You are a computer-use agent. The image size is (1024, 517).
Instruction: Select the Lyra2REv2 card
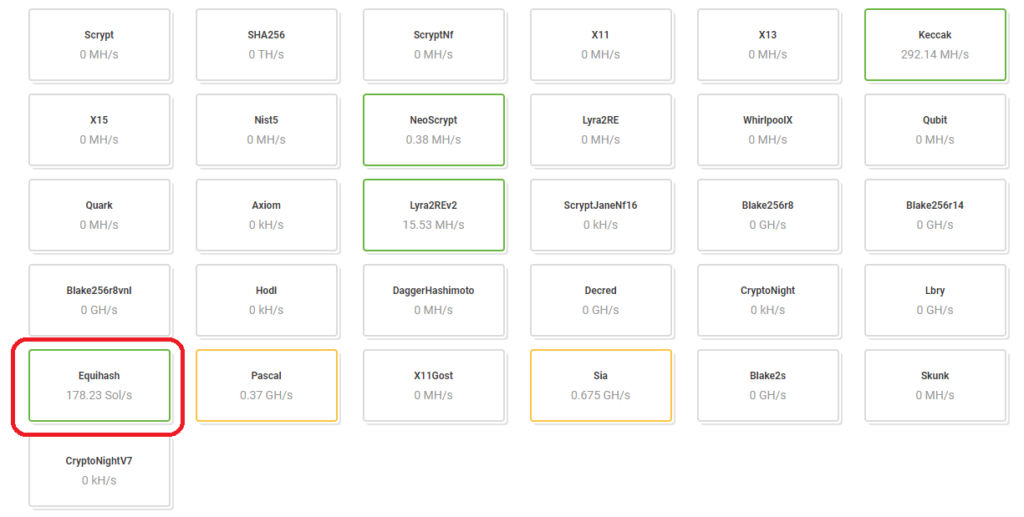[x=433, y=214]
